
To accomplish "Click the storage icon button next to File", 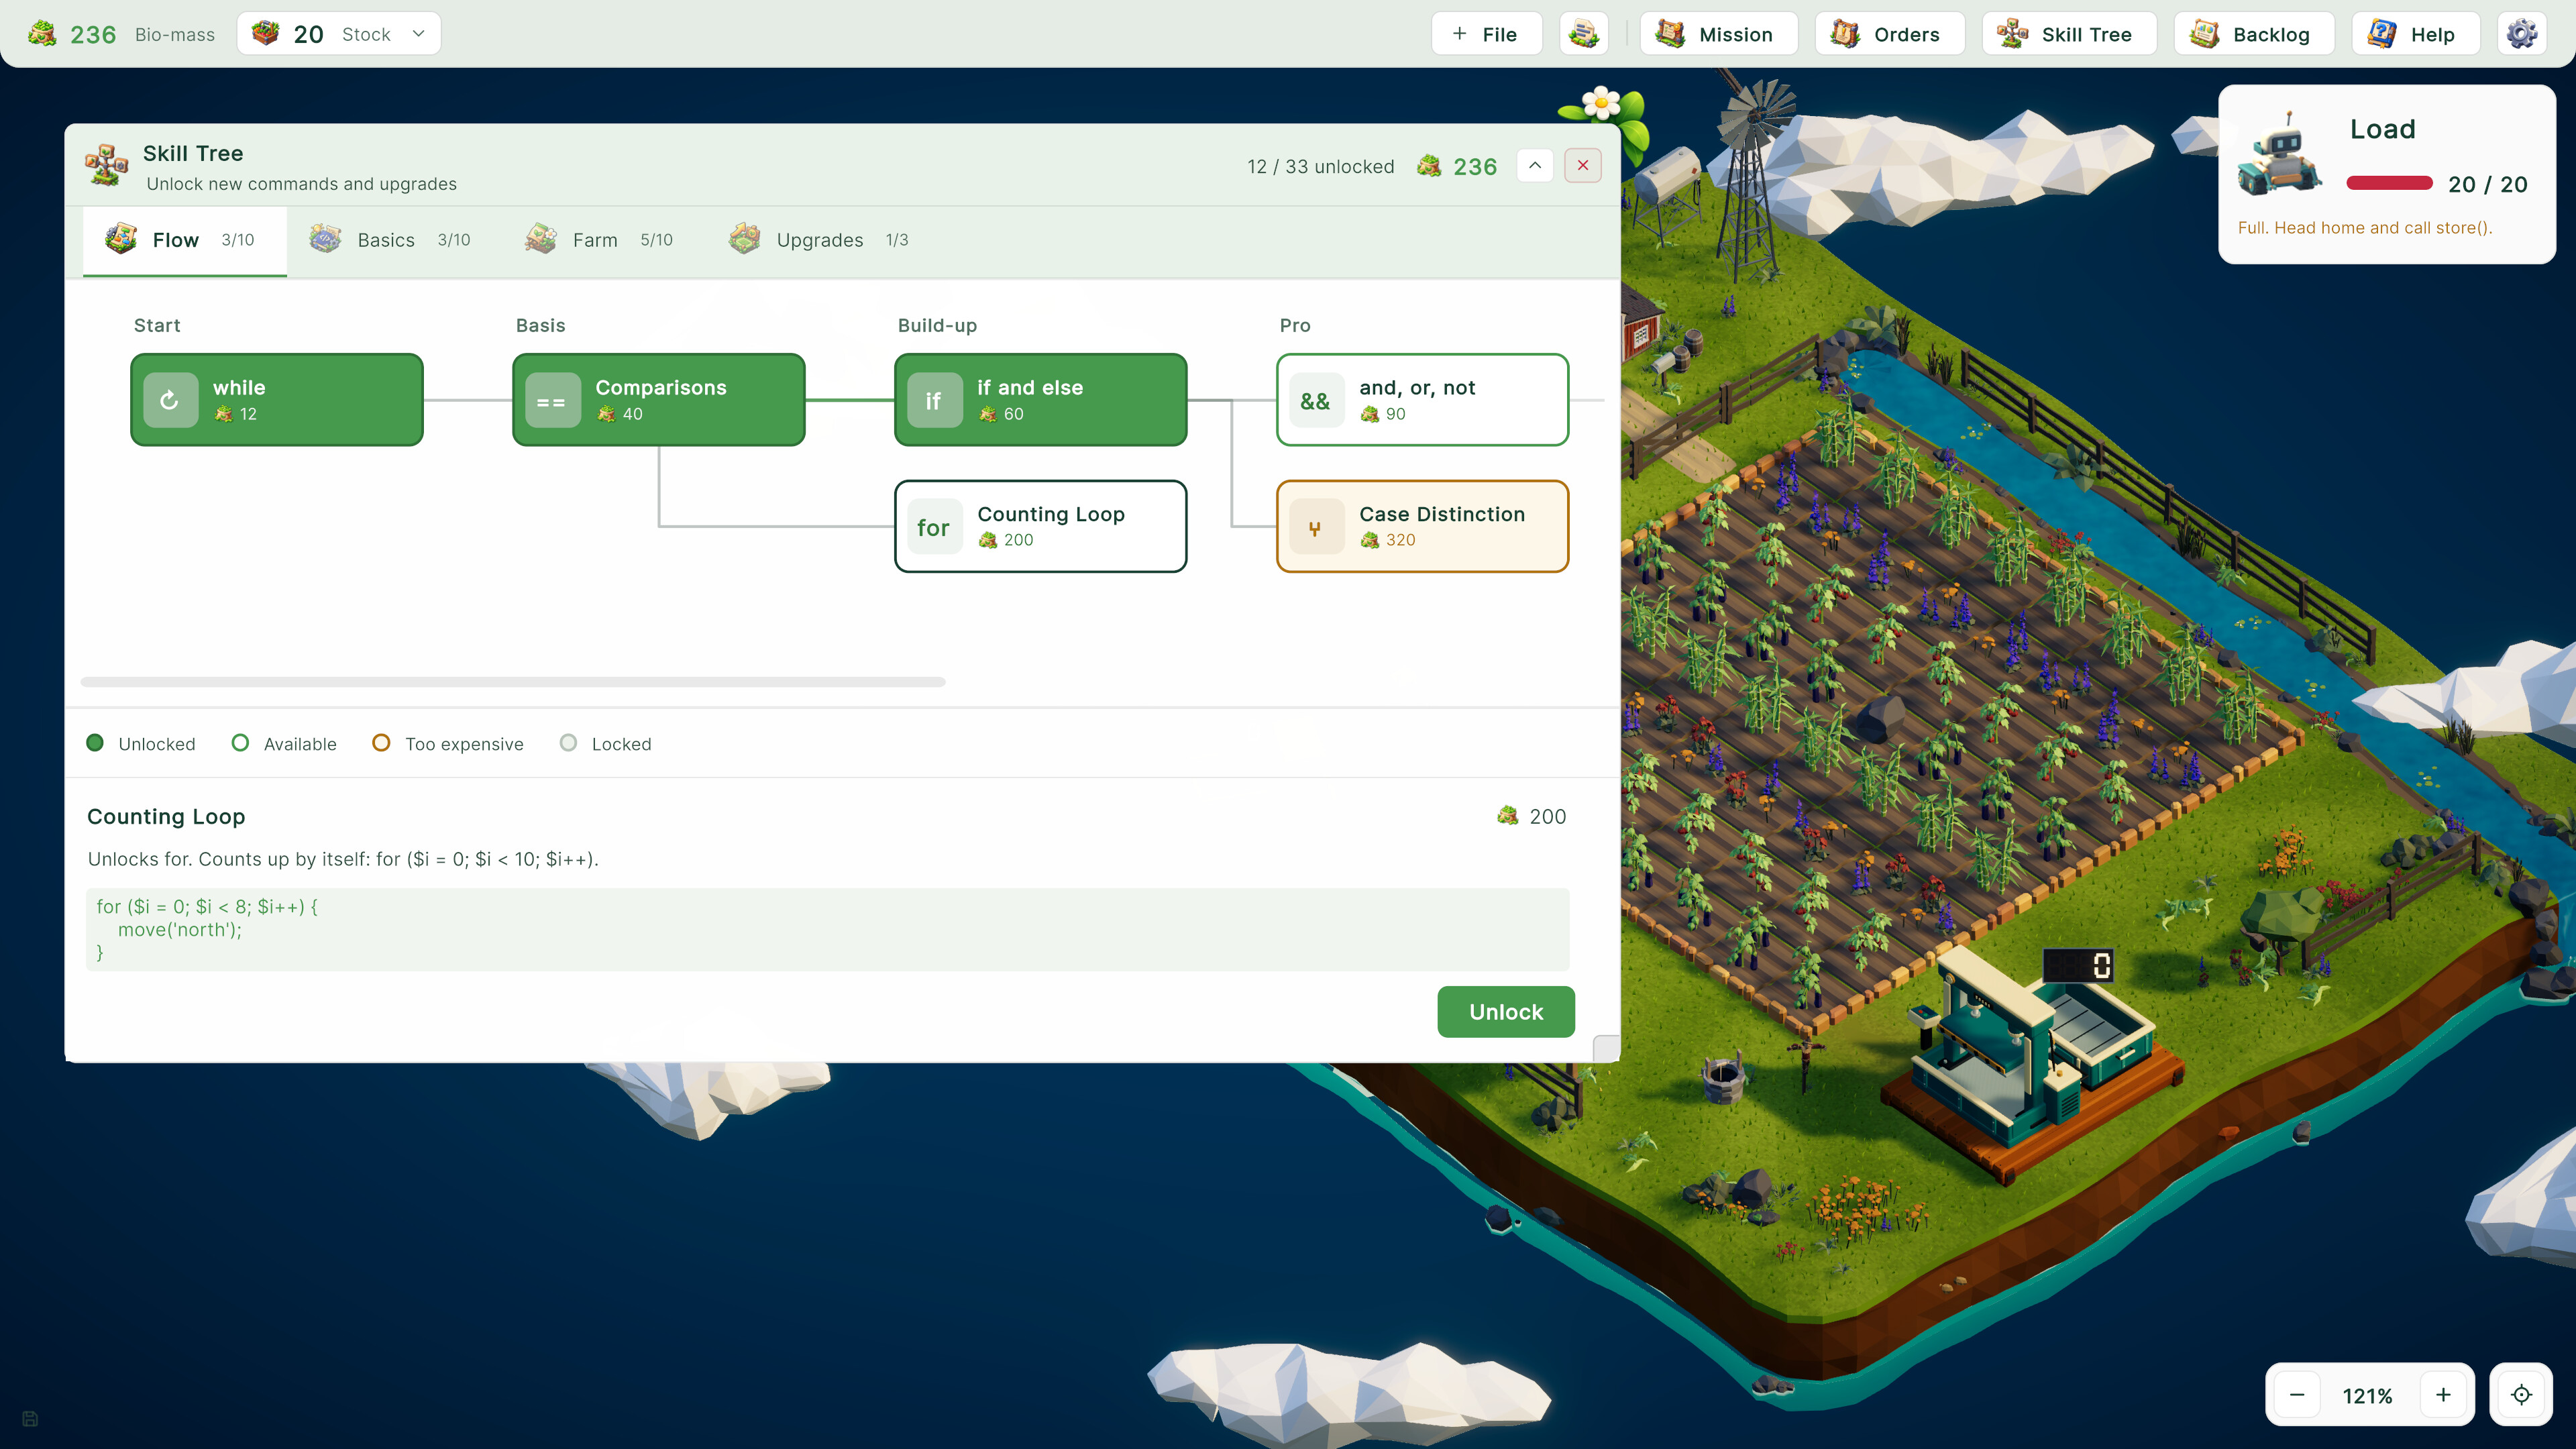I will coord(1584,34).
